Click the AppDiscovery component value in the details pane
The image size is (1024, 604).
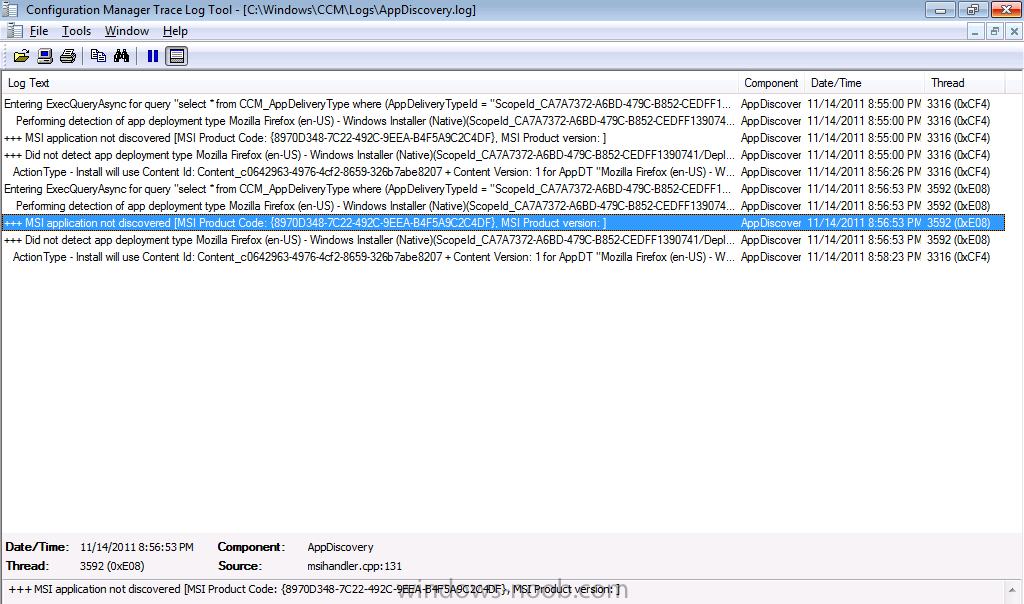[340, 547]
